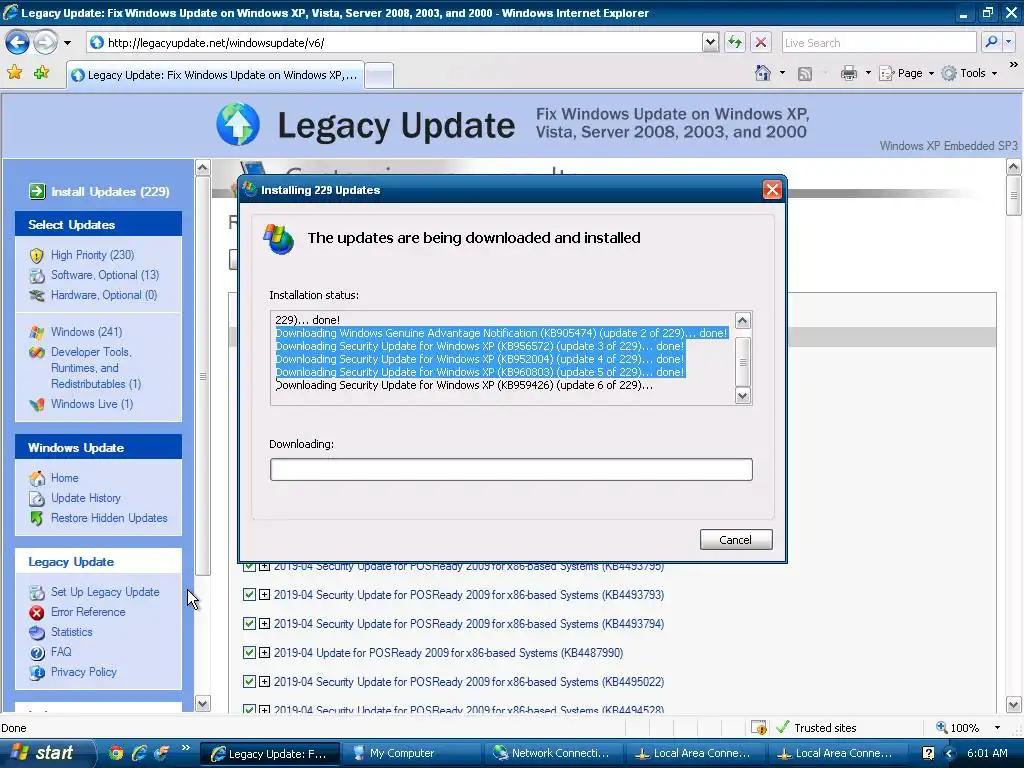Viewport: 1024px width, 768px height.
Task: Select Developer Tools, Runtimes, and Redistributables
Action: point(95,368)
